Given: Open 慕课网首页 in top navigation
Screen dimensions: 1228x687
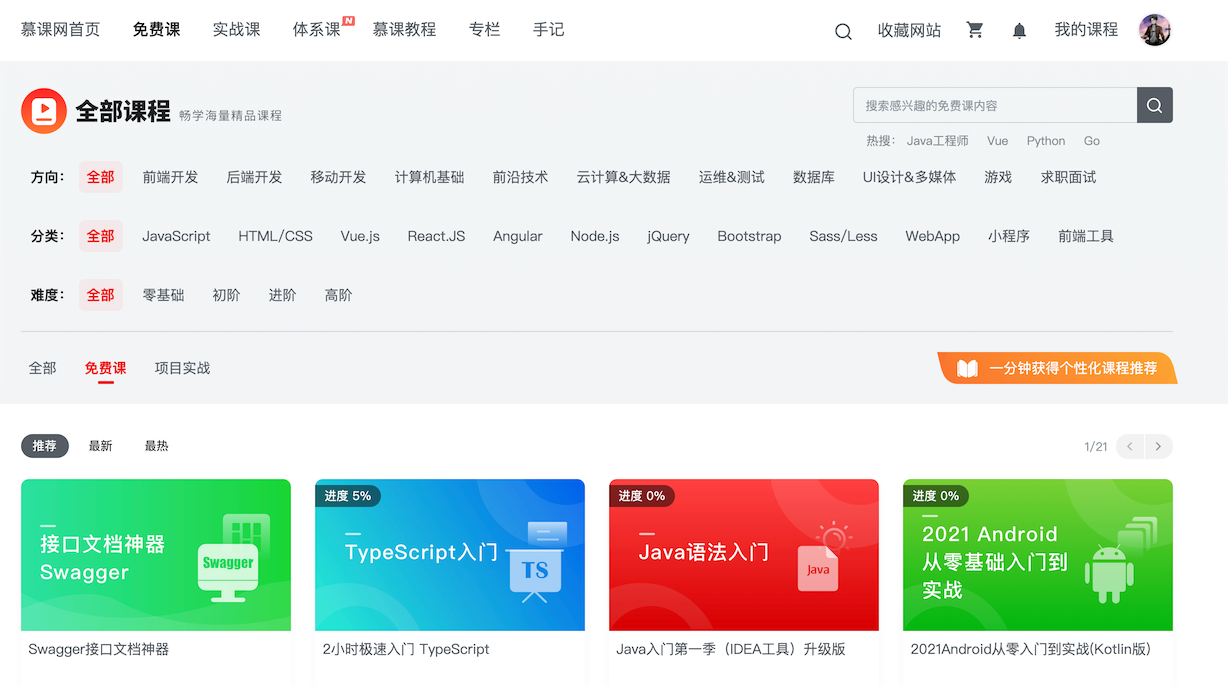Looking at the screenshot, I should point(61,30).
